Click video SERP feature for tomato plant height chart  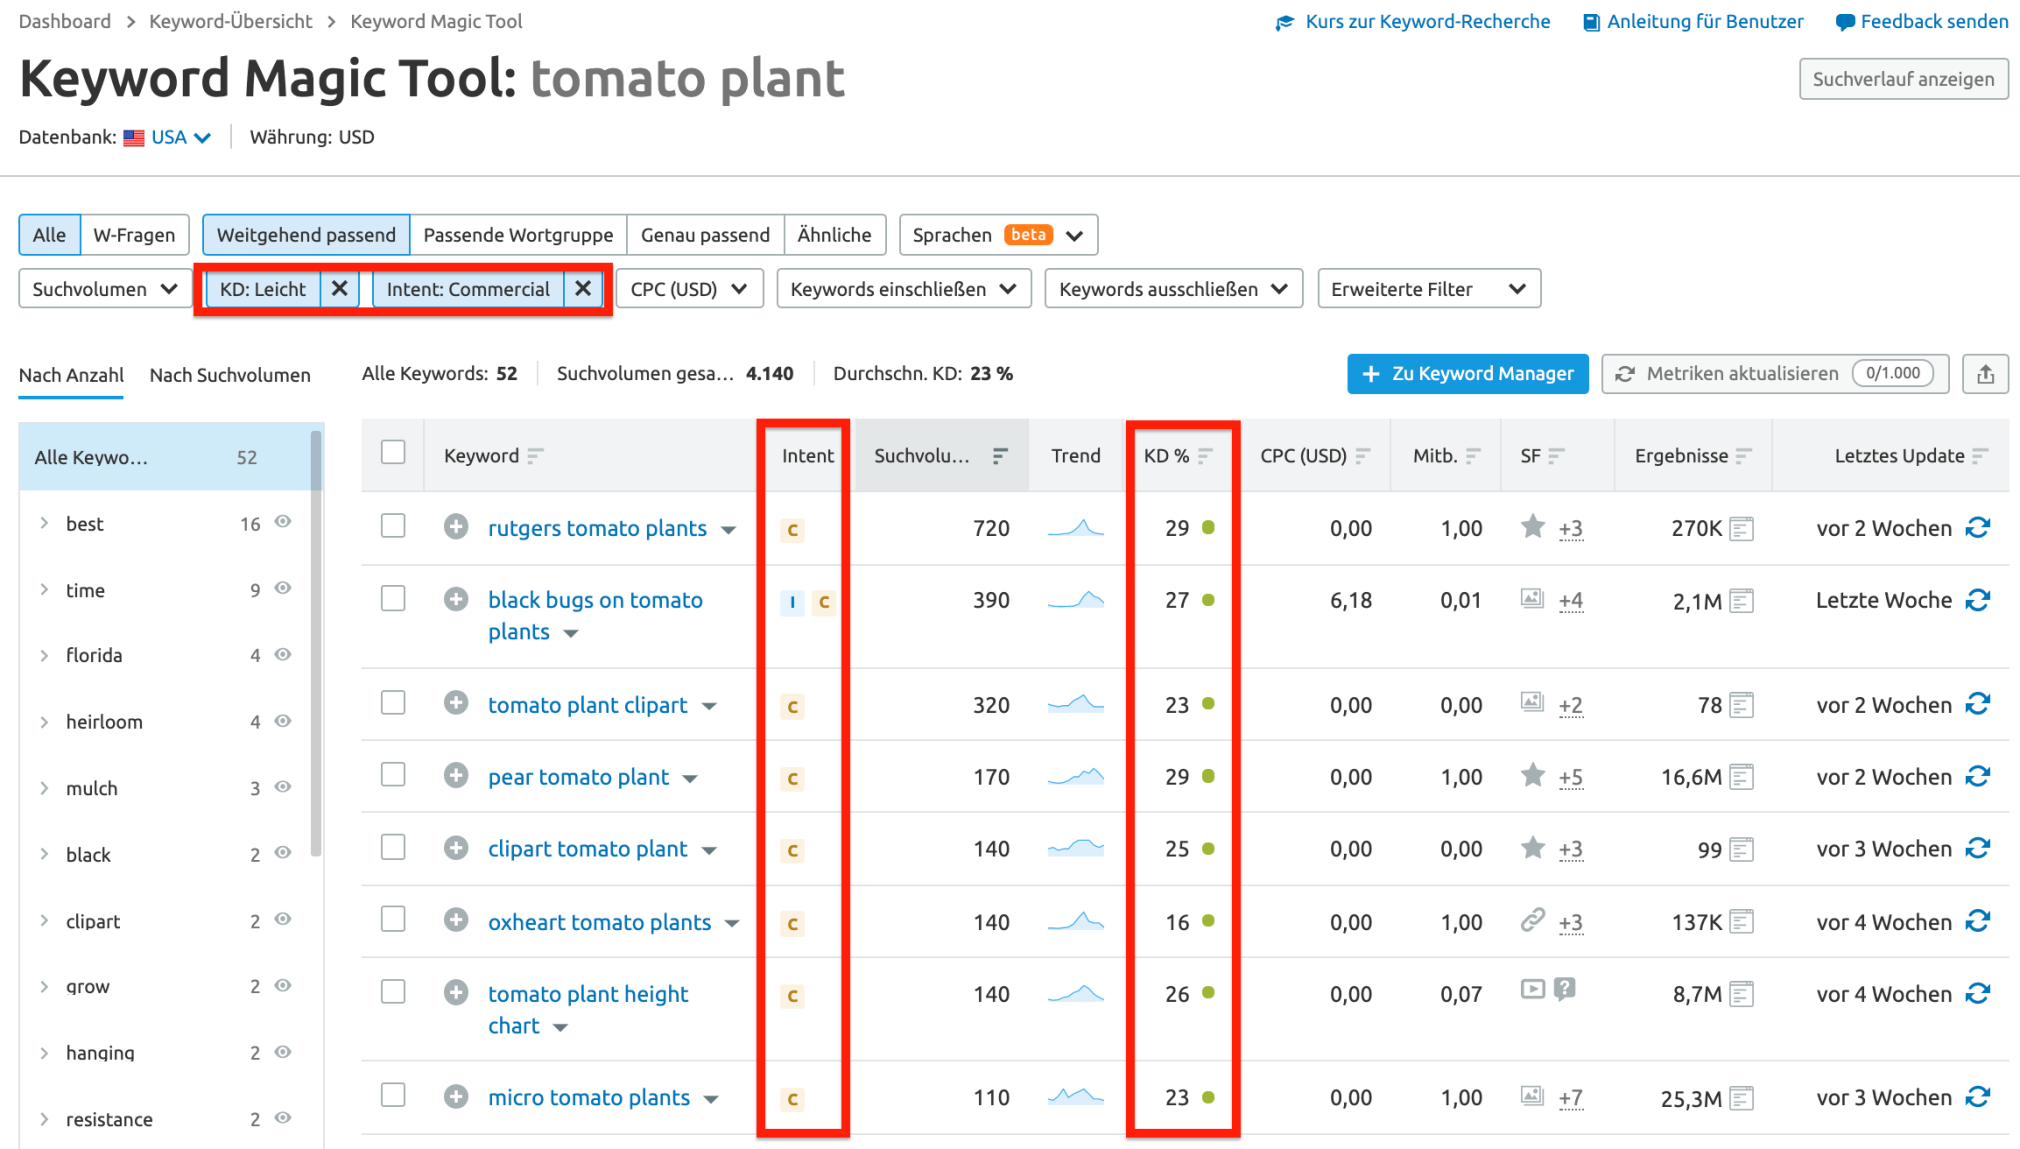pos(1532,989)
